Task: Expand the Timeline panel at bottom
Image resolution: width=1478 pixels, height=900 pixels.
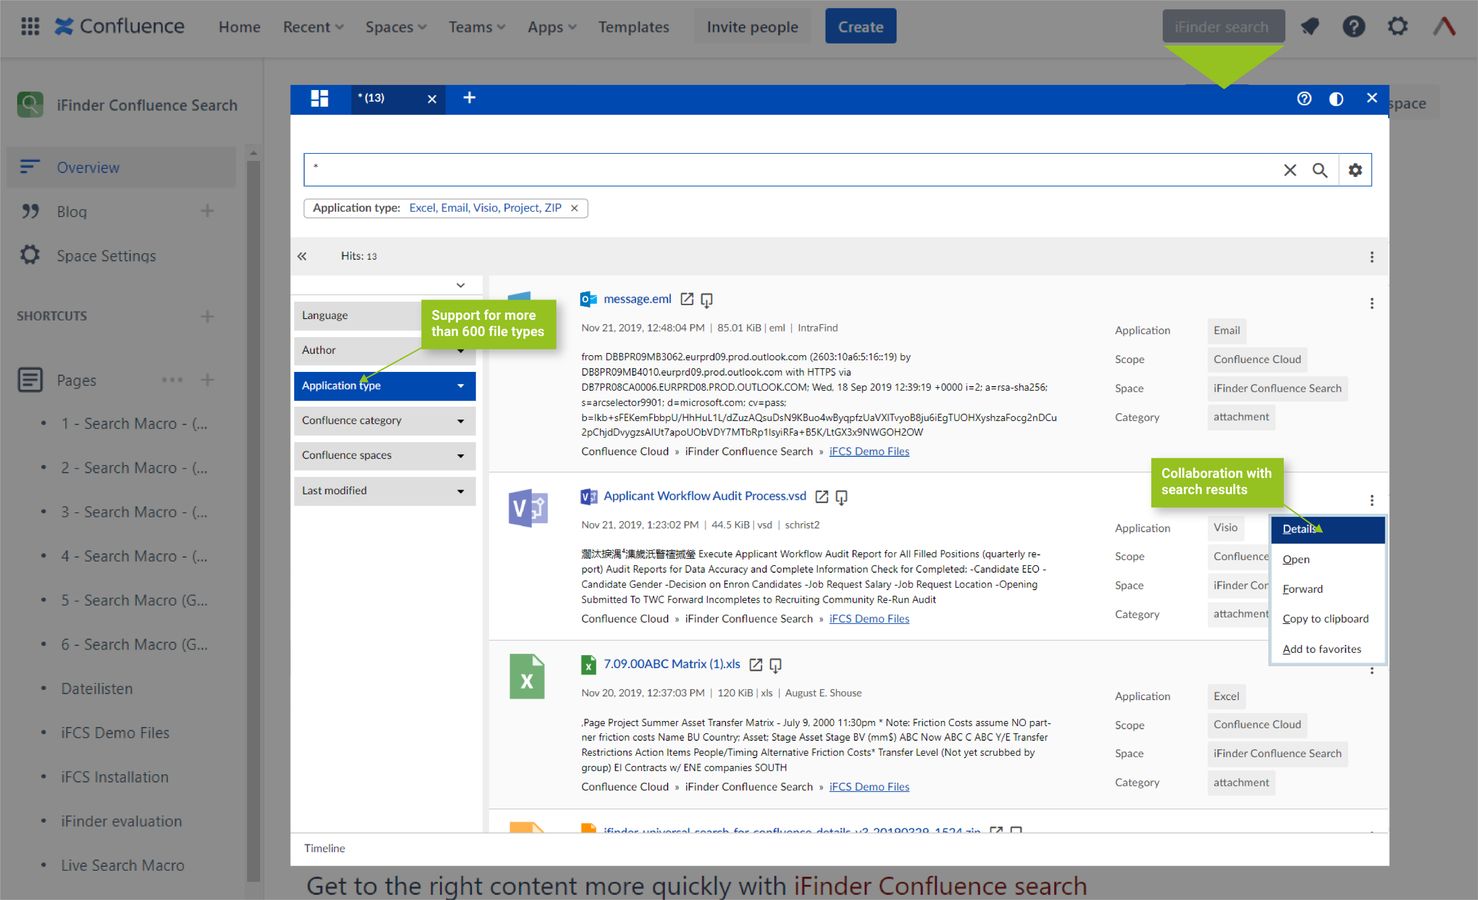Action: 325,848
